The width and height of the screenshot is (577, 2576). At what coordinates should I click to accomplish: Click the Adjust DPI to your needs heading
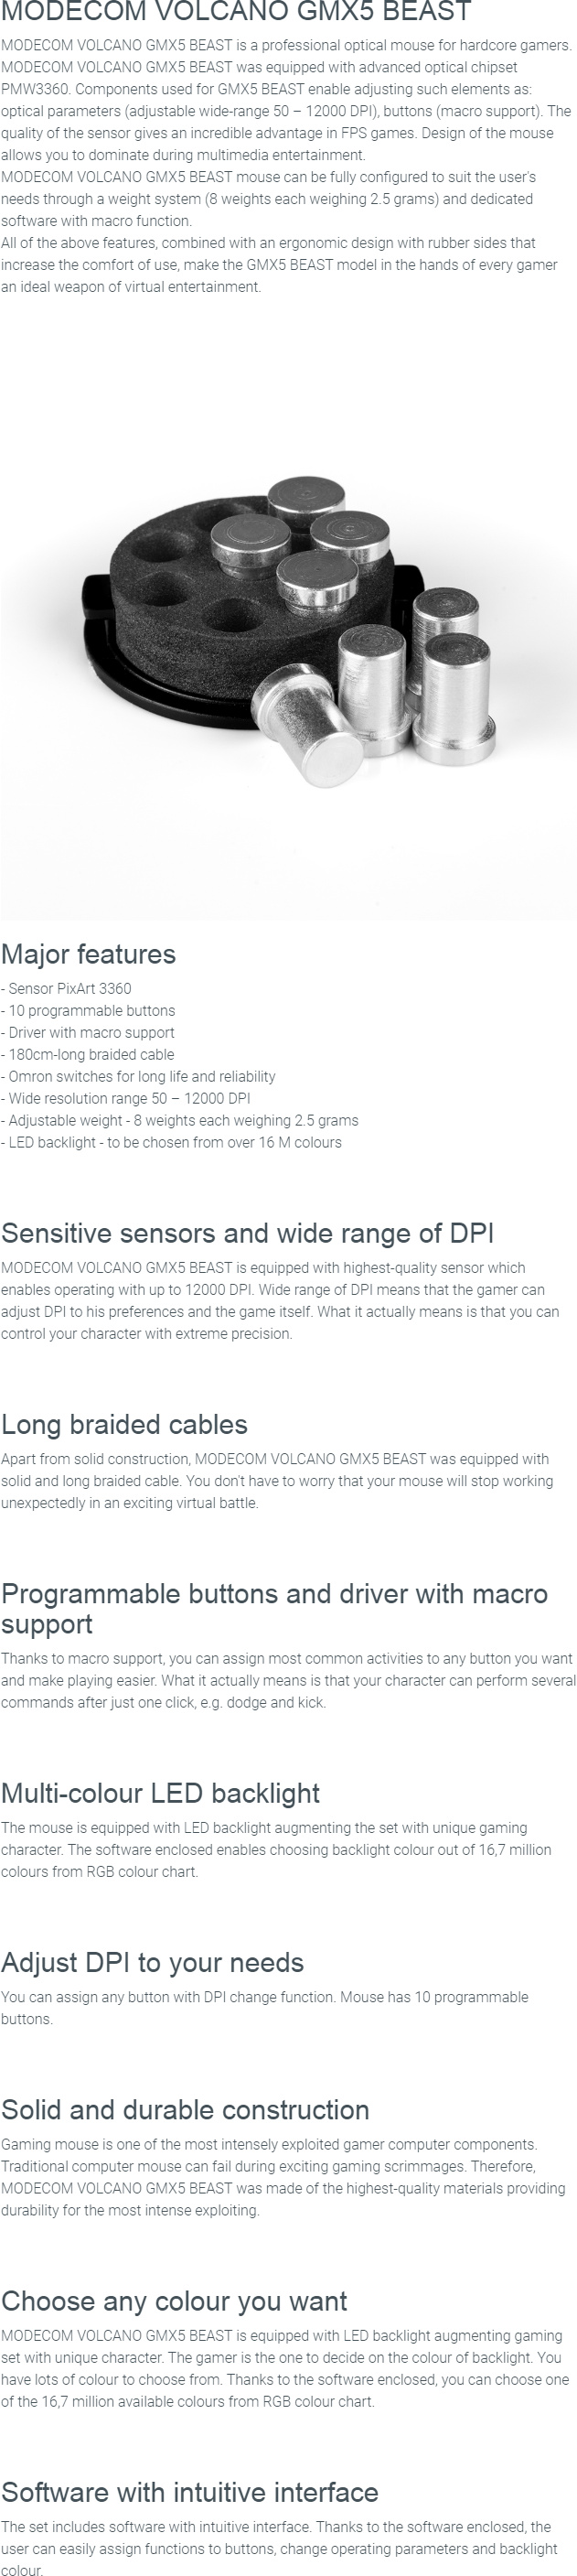click(x=152, y=1962)
